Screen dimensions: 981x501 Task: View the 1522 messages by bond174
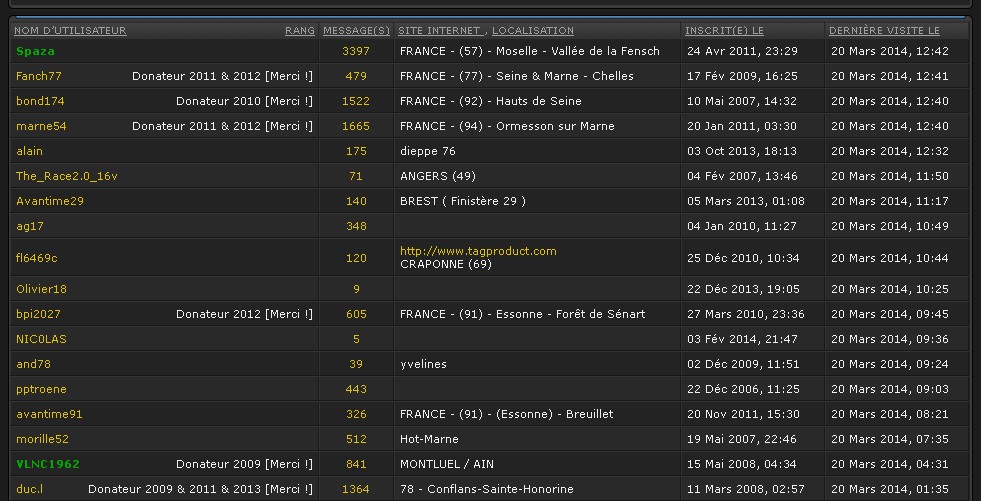point(356,101)
